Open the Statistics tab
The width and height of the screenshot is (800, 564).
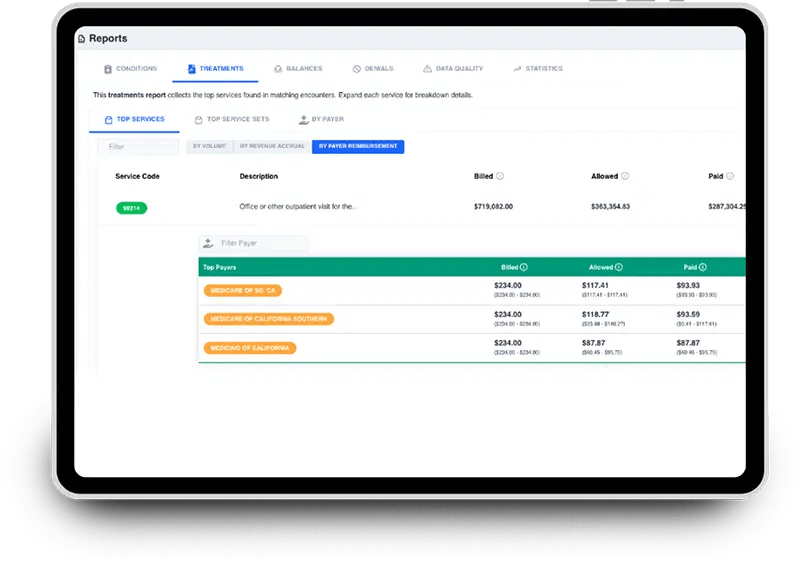pyautogui.click(x=538, y=69)
